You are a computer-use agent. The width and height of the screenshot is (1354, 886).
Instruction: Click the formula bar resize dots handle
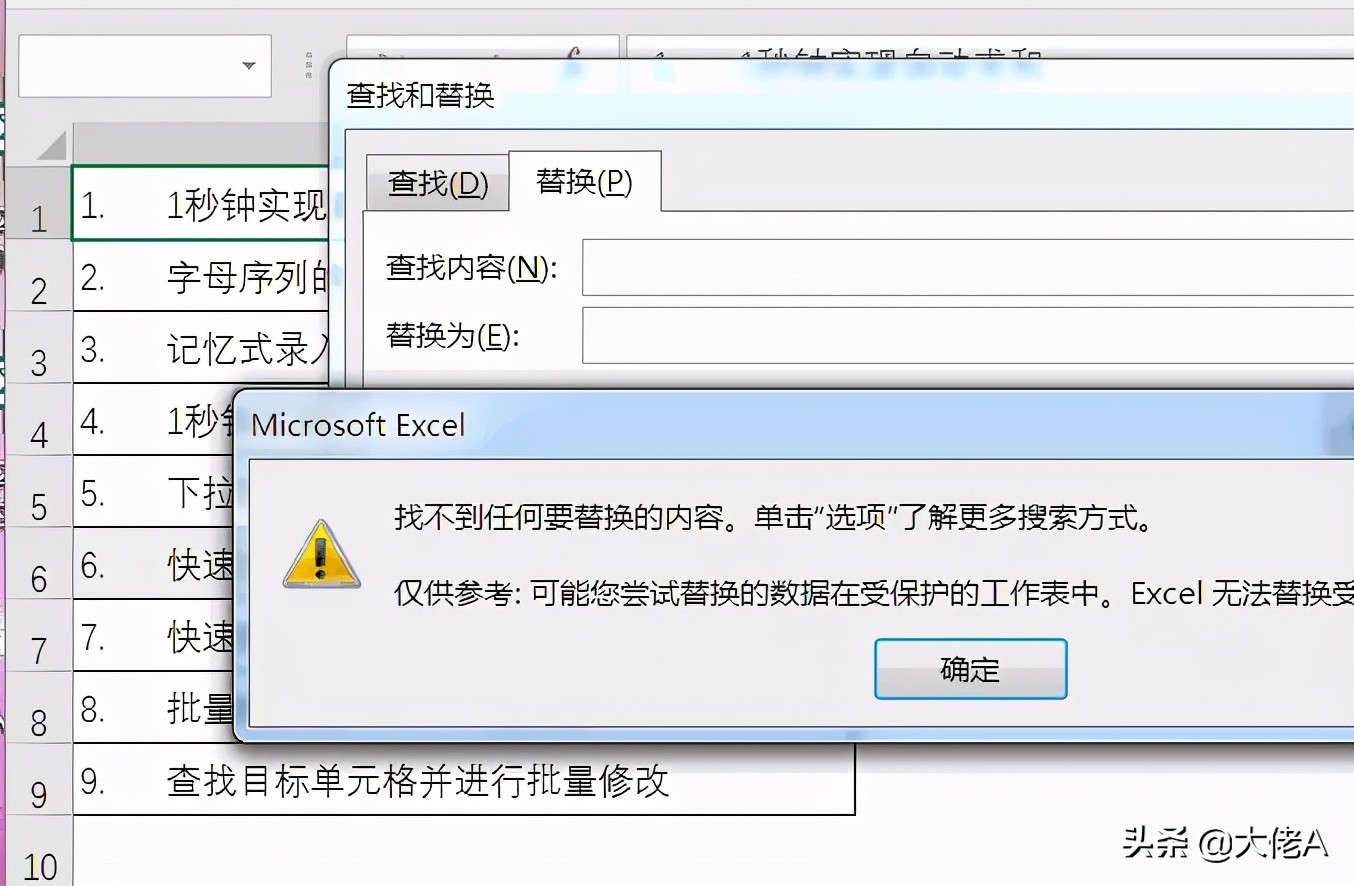(x=309, y=65)
